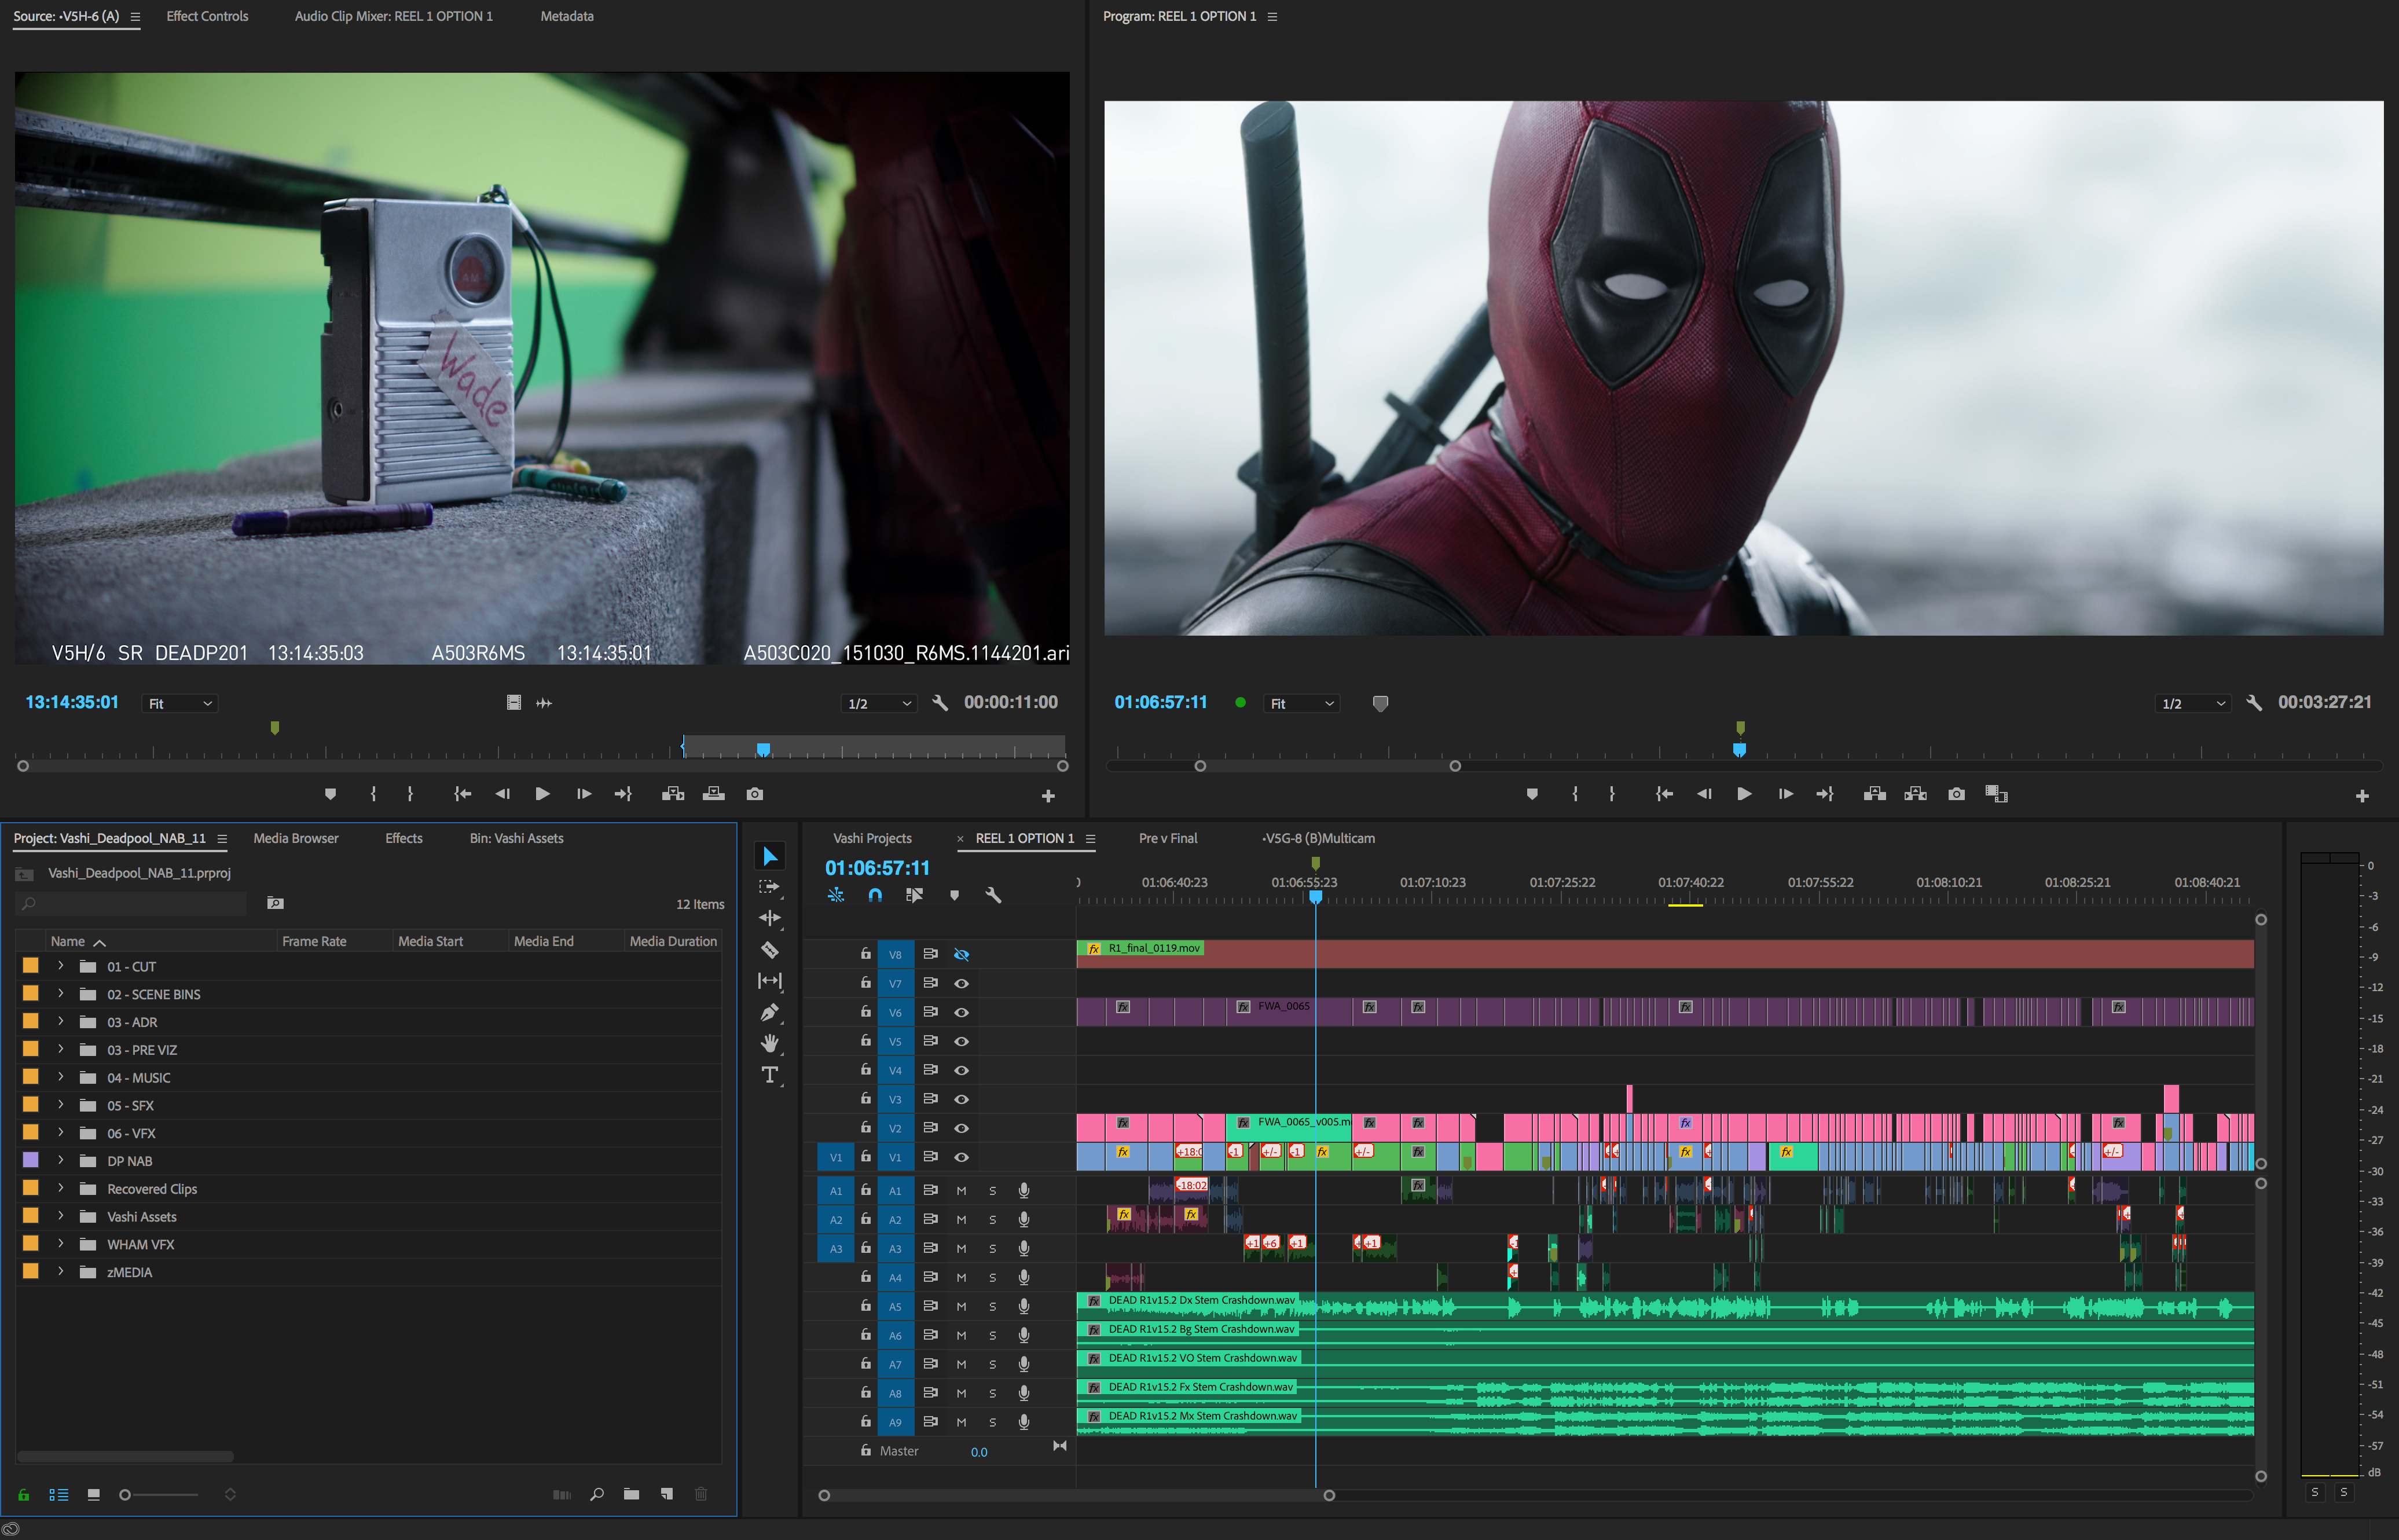Viewport: 2399px width, 1540px height.
Task: Open Source monitor Fit zoom dropdown
Action: (x=180, y=703)
